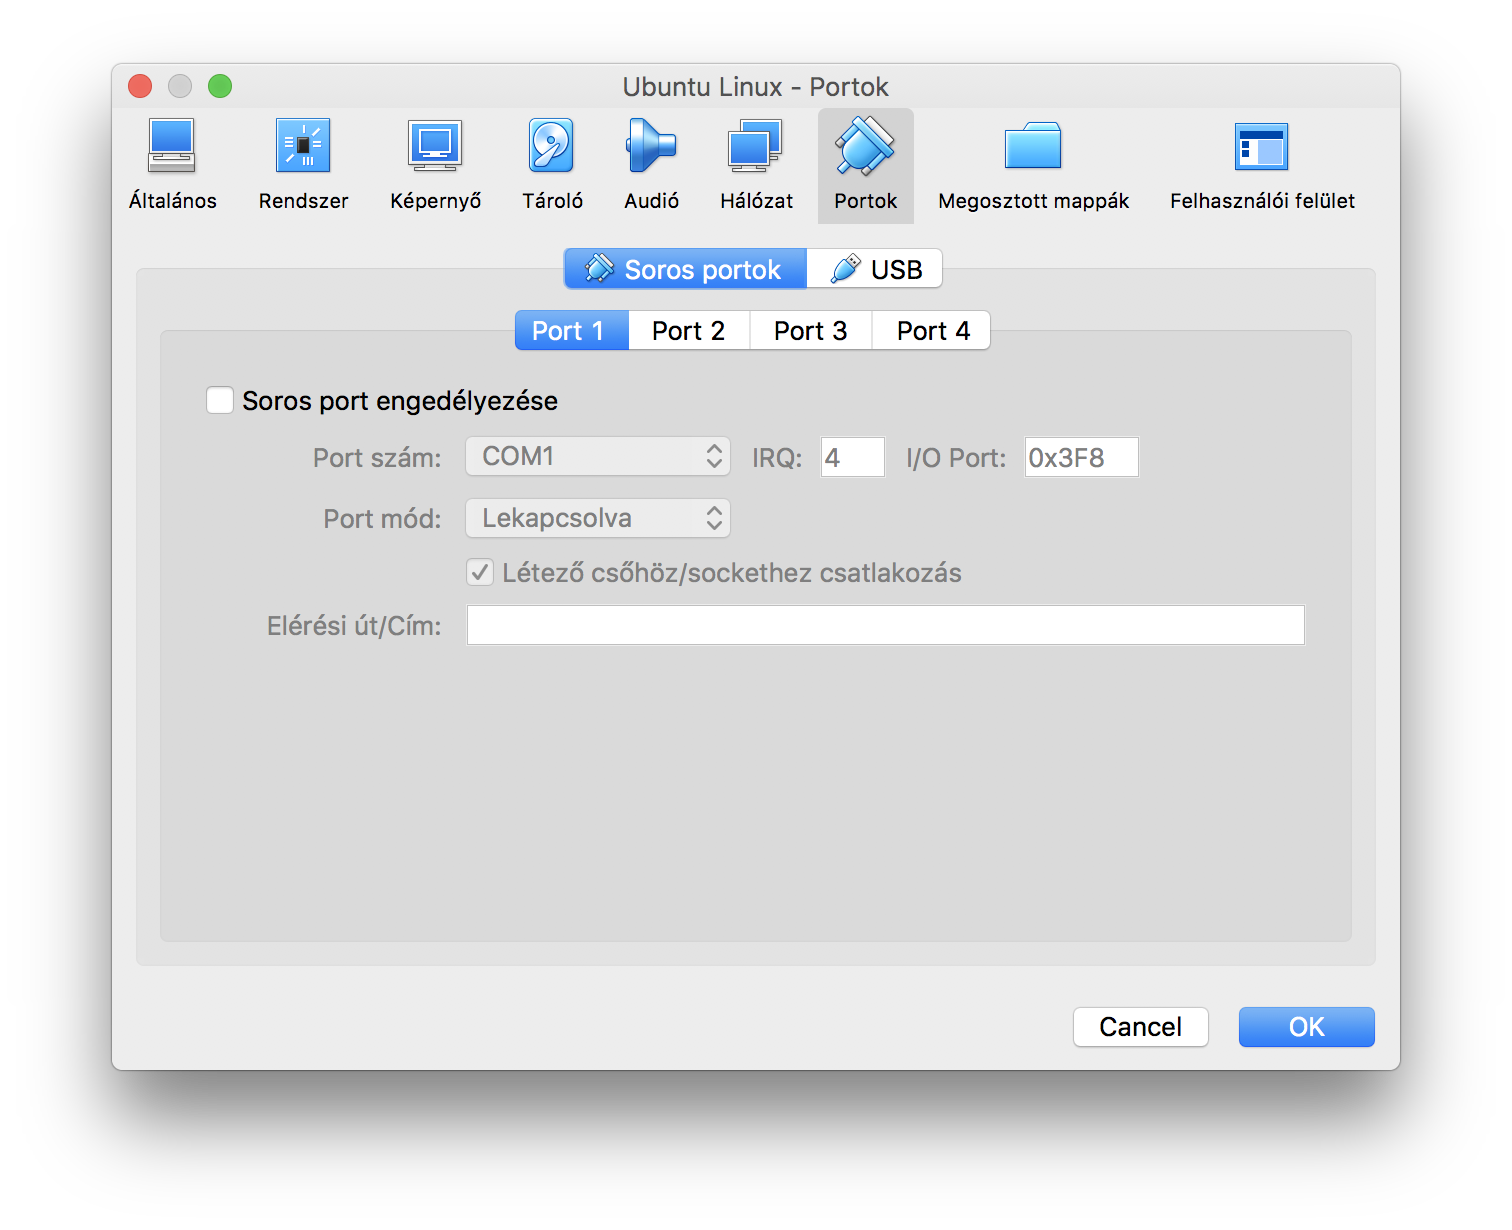Switch to the USB tab
This screenshot has width=1512, height=1230.
[x=875, y=269]
